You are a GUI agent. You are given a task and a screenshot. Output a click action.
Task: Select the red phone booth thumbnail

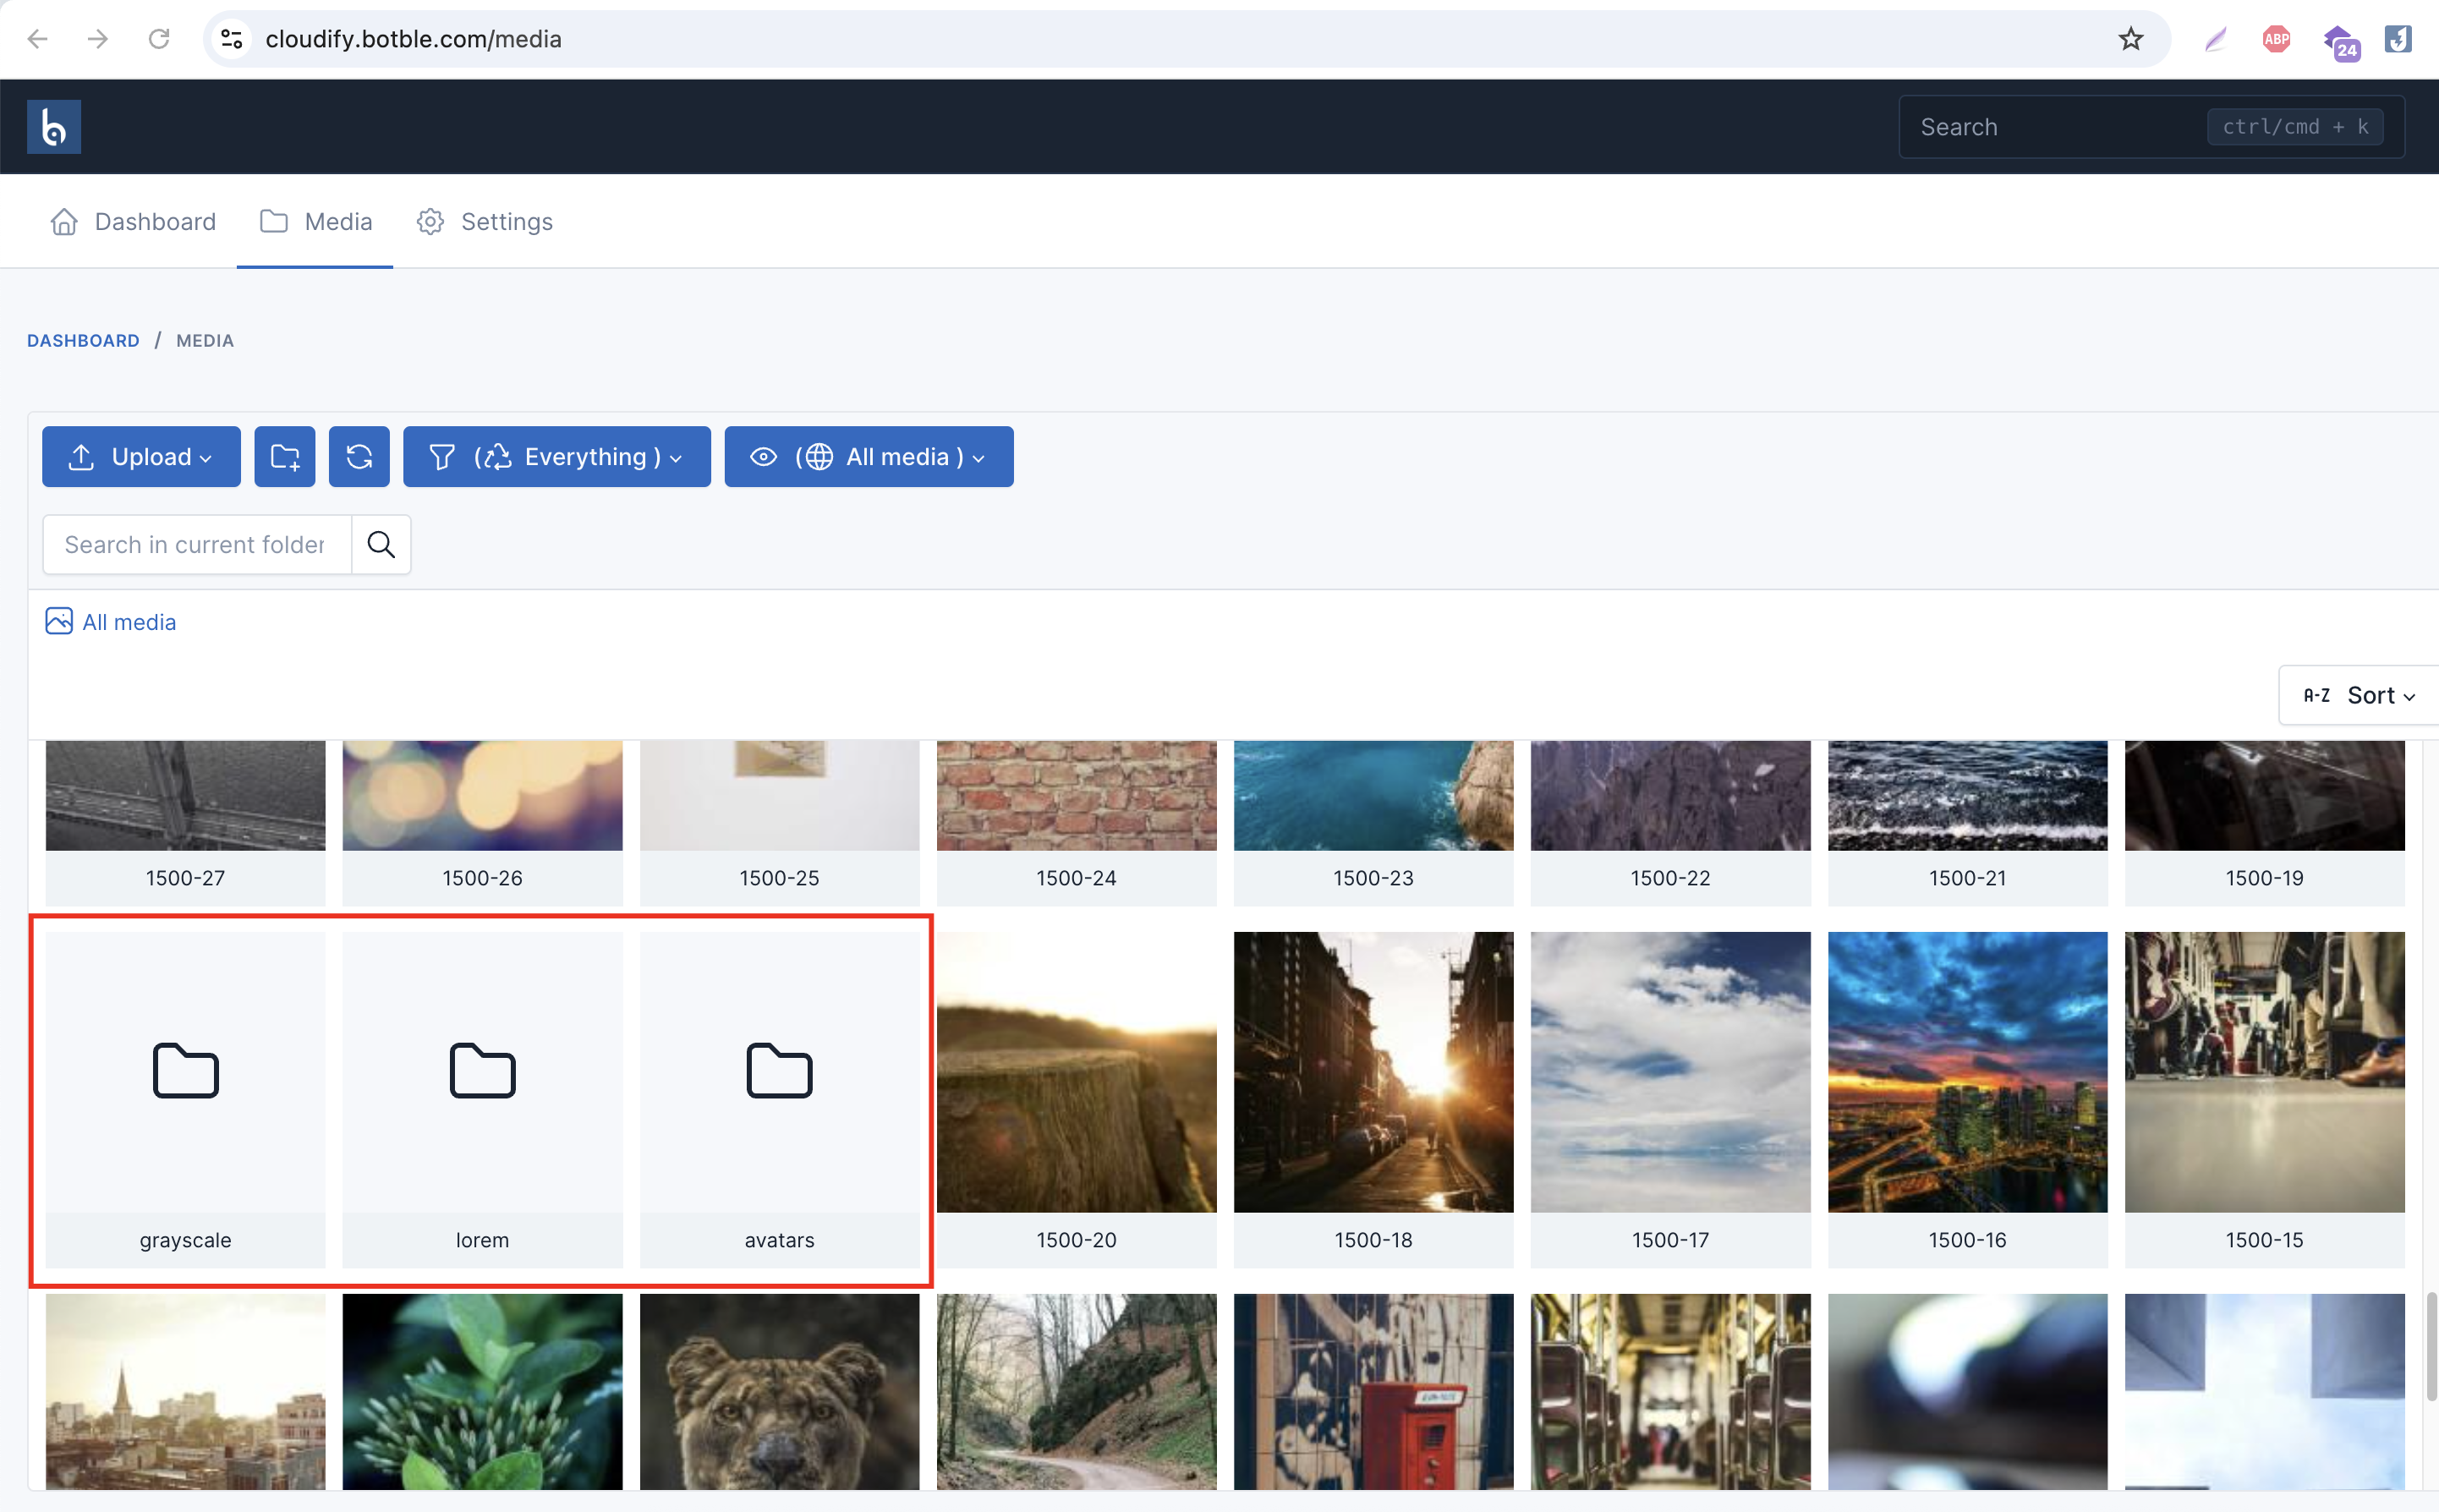pyautogui.click(x=1374, y=1392)
